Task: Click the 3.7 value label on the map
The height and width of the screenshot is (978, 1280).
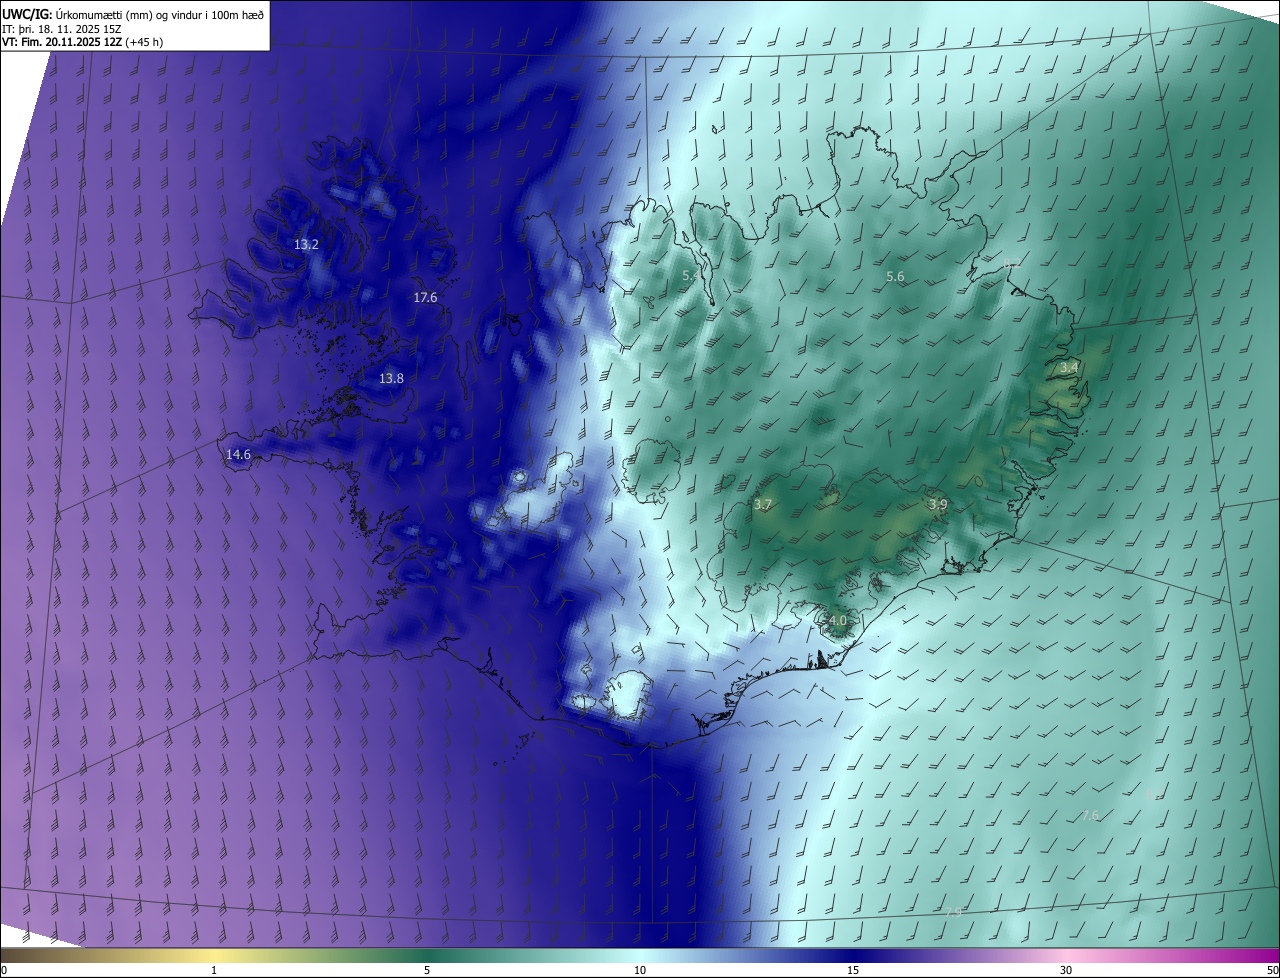Action: 763,505
